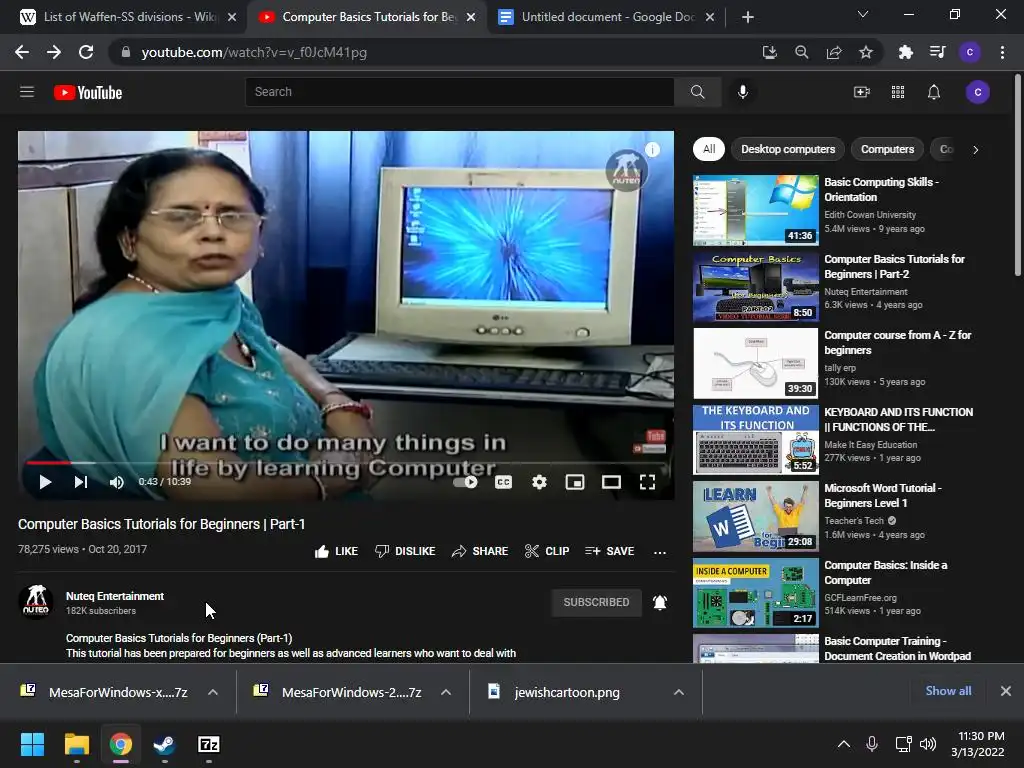
Task: Open Chrome three-dot menu
Action: click(x=1002, y=52)
